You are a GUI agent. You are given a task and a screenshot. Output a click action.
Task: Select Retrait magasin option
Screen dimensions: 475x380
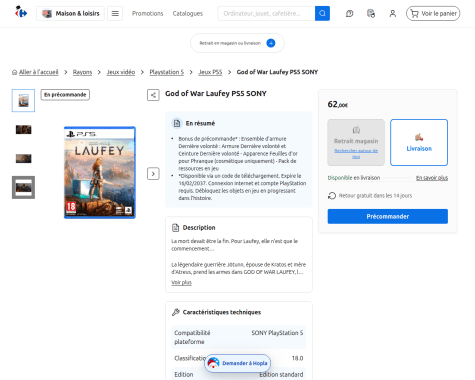coord(356,142)
